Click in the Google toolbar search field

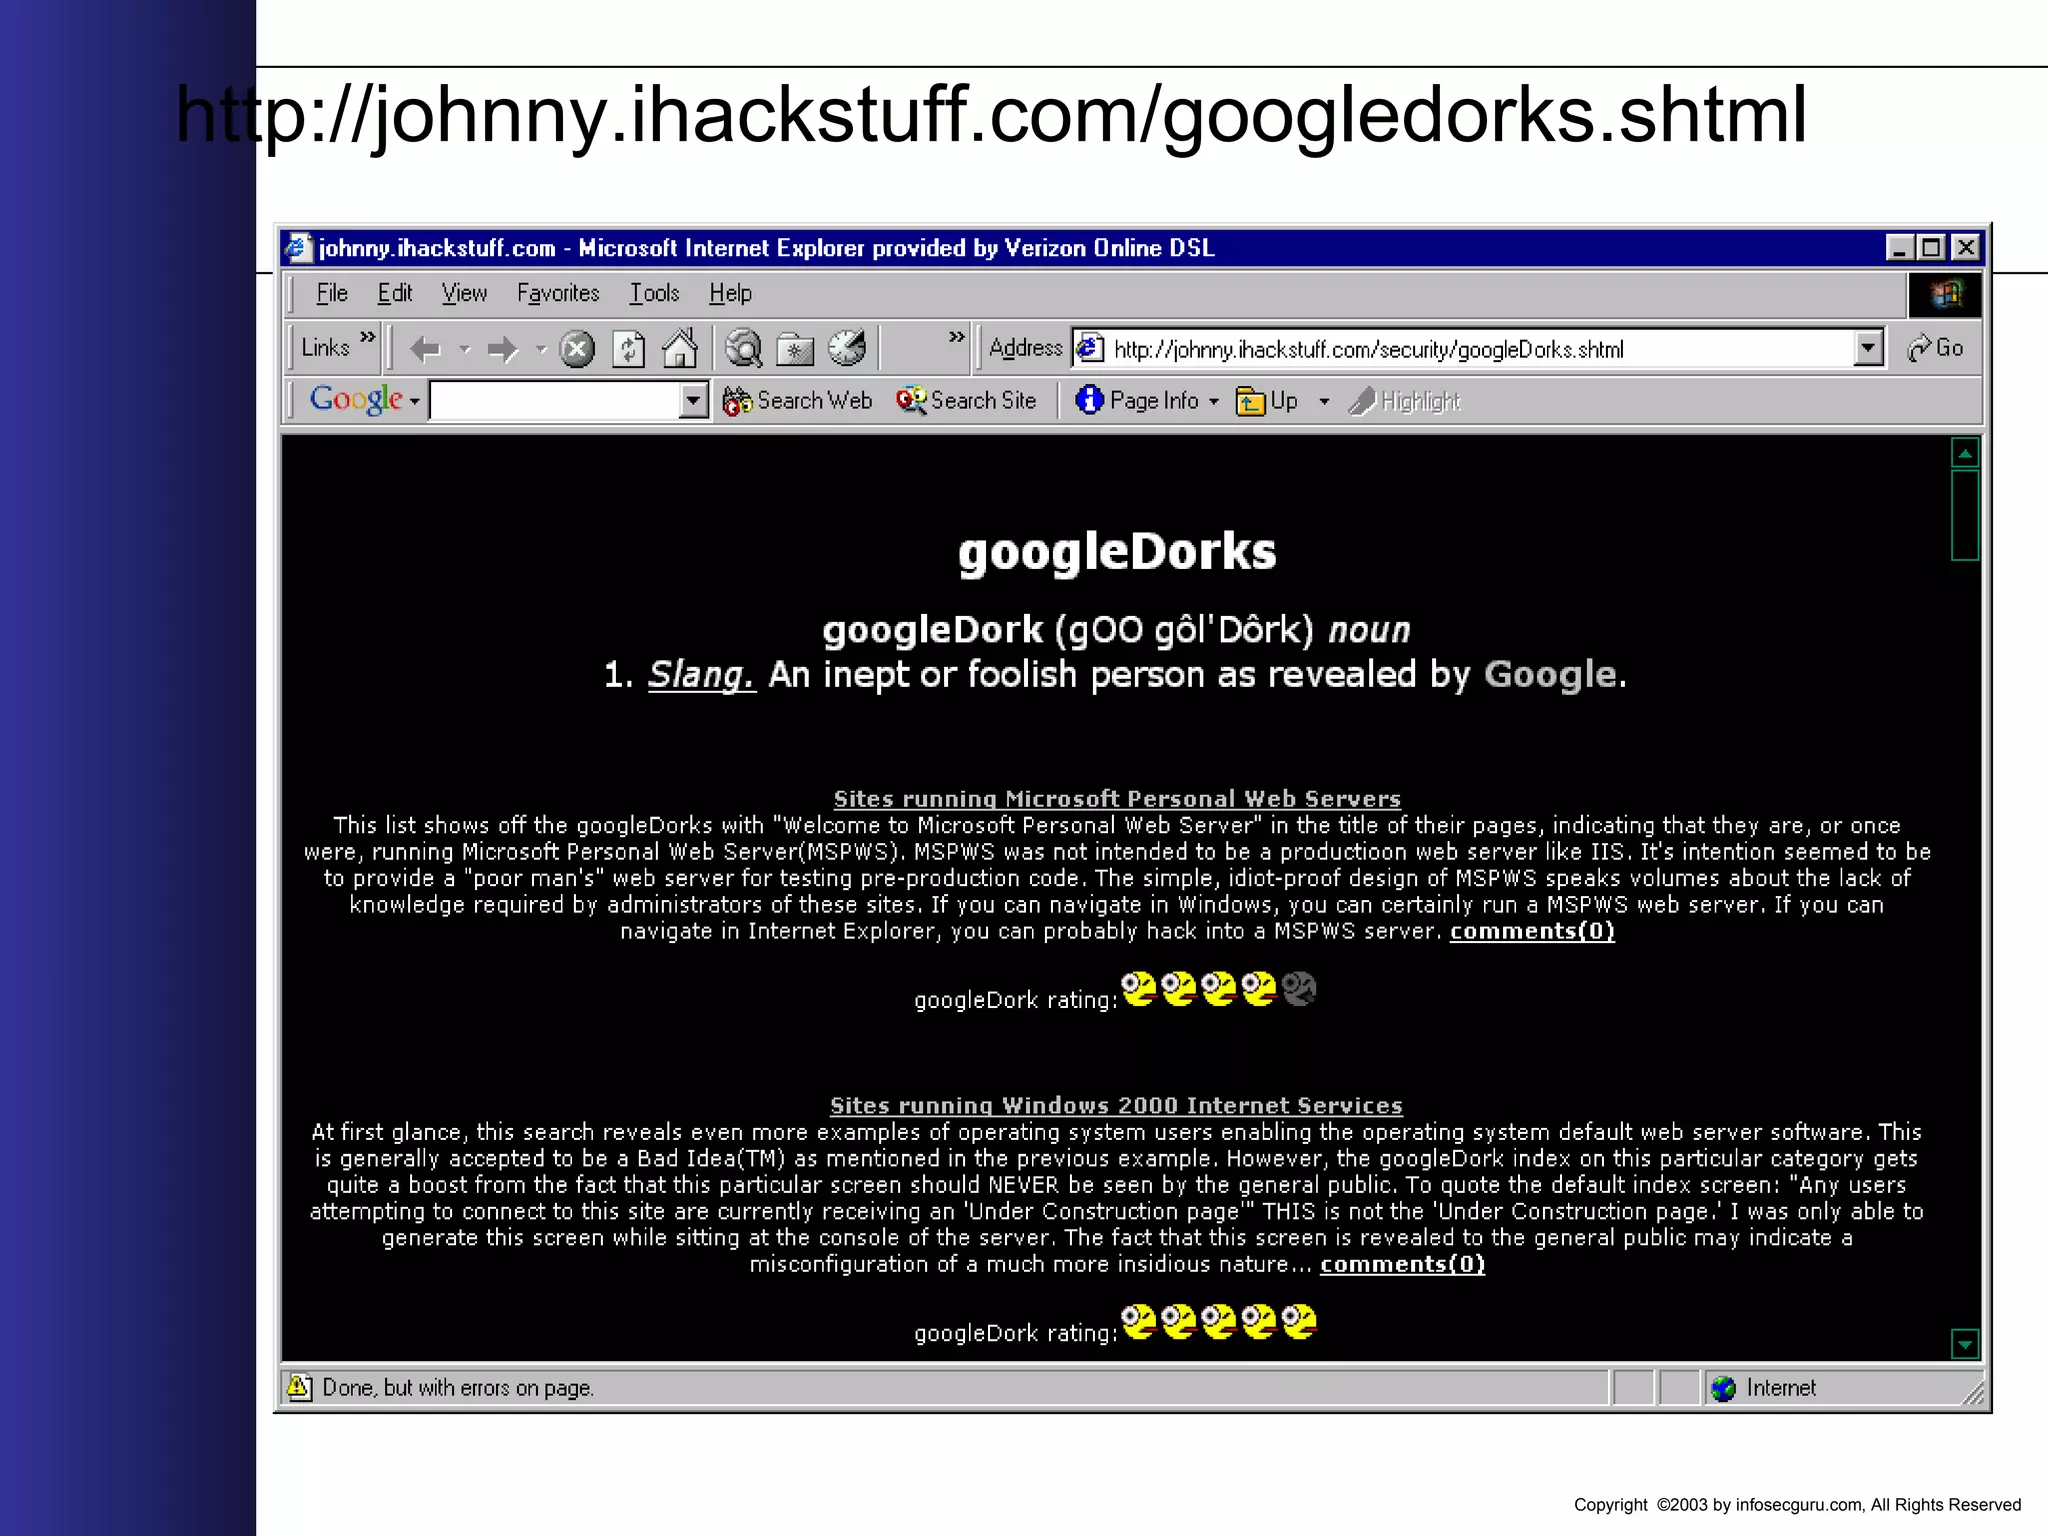555,401
